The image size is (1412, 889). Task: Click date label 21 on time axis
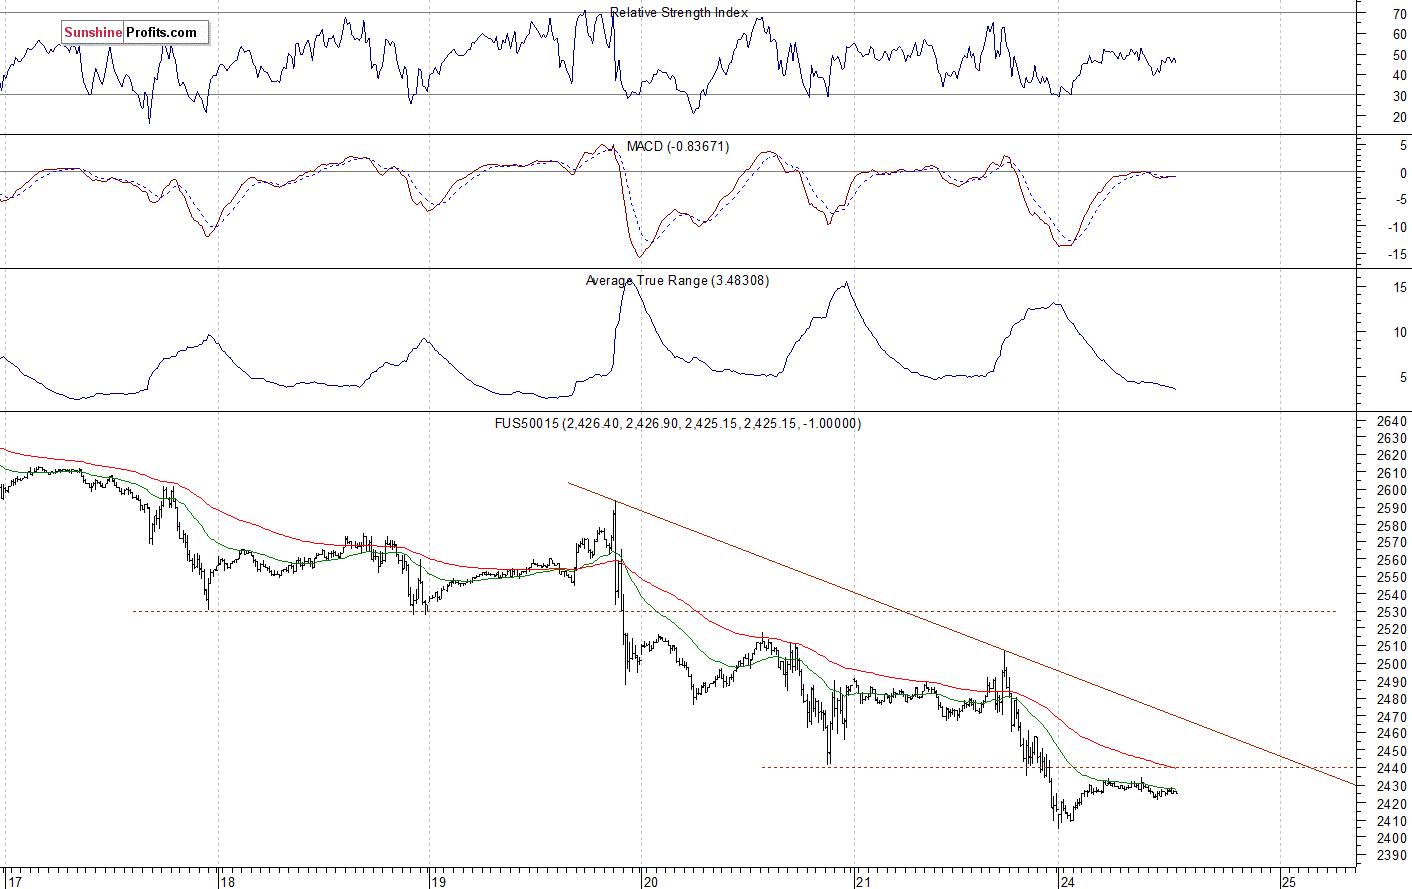click(x=863, y=881)
